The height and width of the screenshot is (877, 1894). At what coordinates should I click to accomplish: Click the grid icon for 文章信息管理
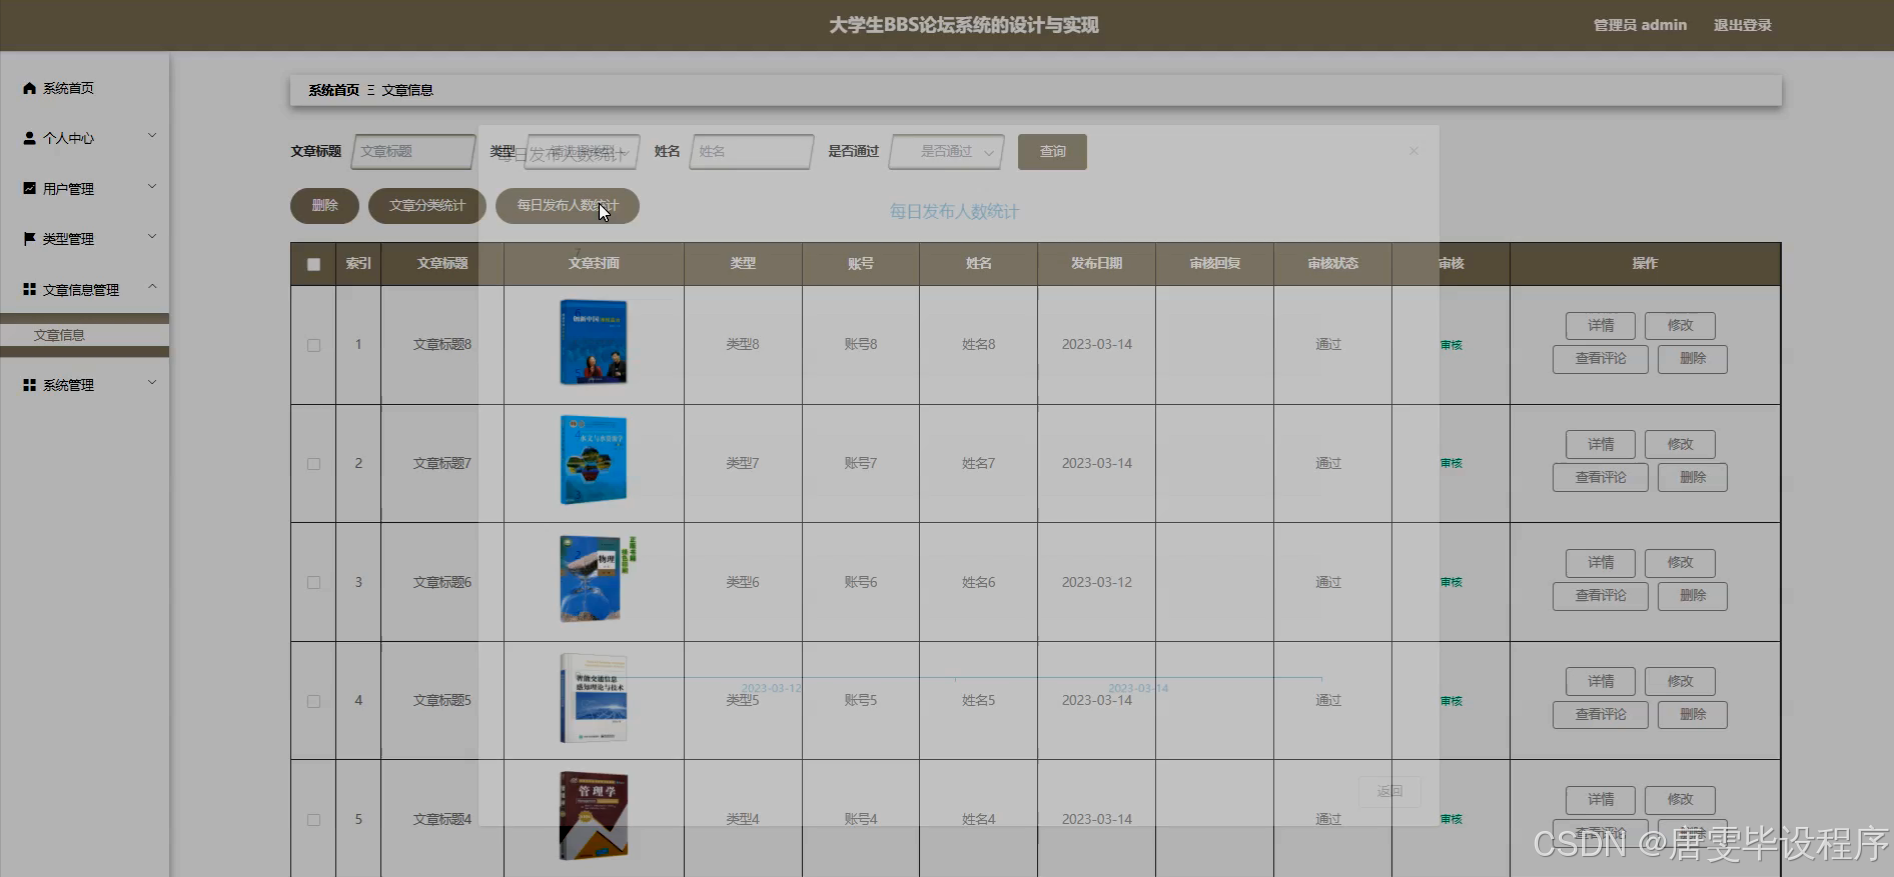pyautogui.click(x=29, y=289)
